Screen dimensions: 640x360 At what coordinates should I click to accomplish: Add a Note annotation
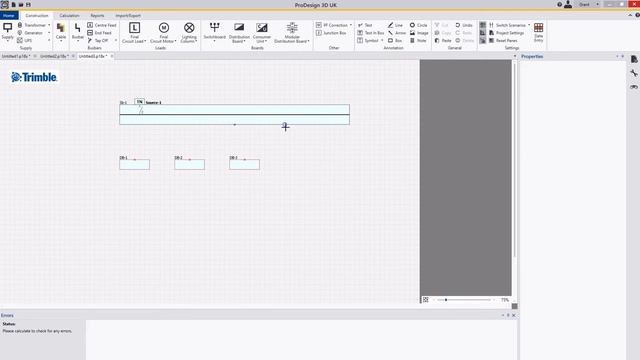[x=418, y=40]
